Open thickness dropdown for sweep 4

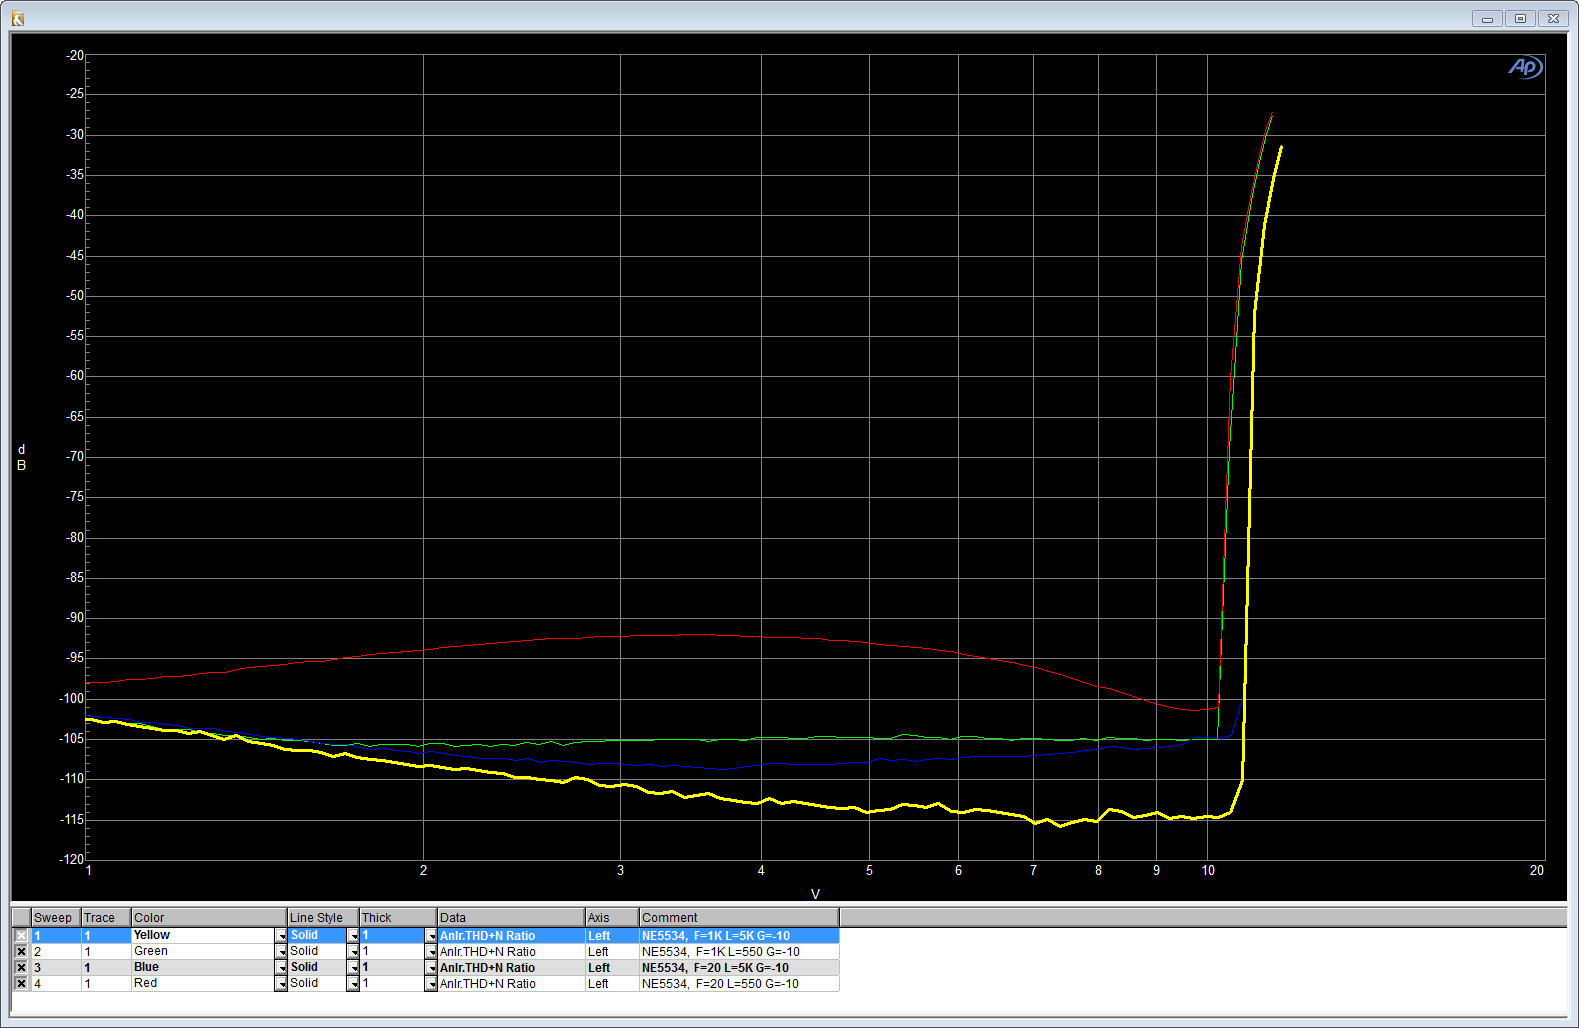[431, 984]
